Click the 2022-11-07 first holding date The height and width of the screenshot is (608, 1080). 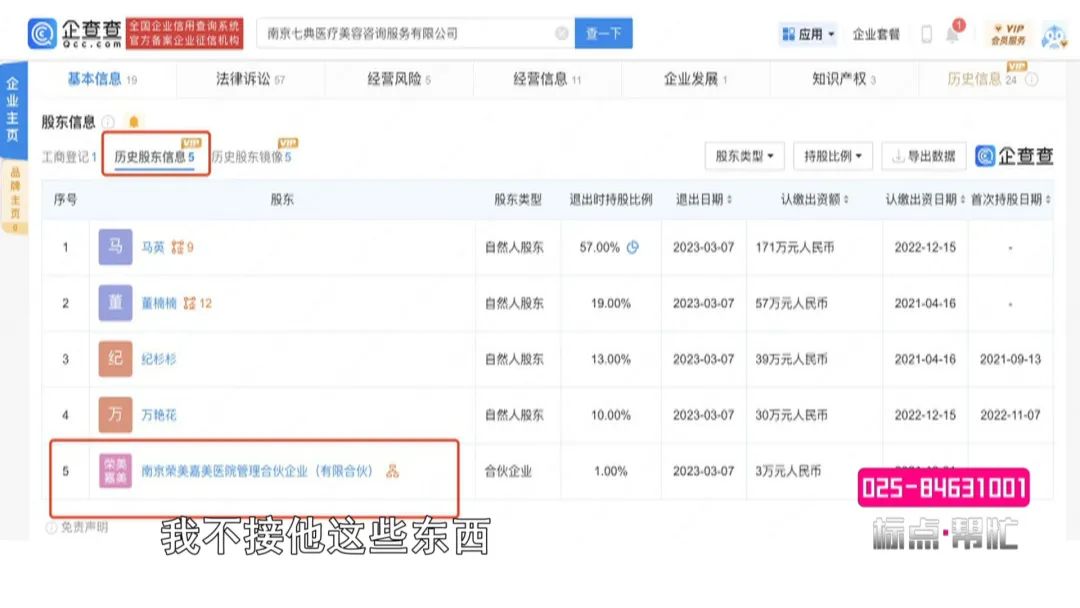(x=1010, y=415)
